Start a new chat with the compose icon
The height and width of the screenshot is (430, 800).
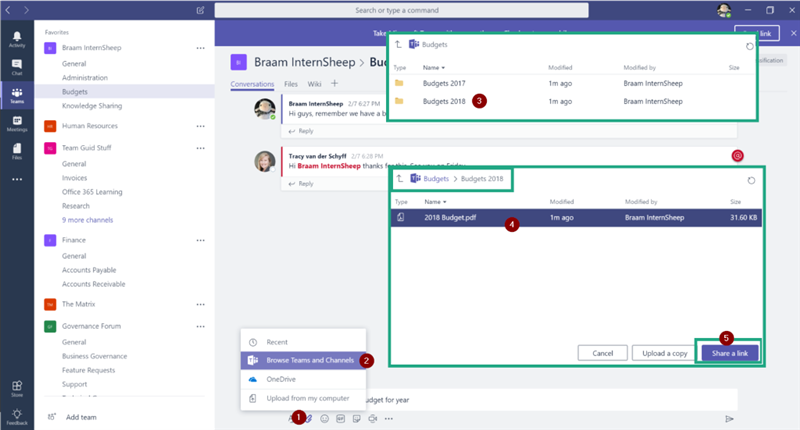coord(201,10)
